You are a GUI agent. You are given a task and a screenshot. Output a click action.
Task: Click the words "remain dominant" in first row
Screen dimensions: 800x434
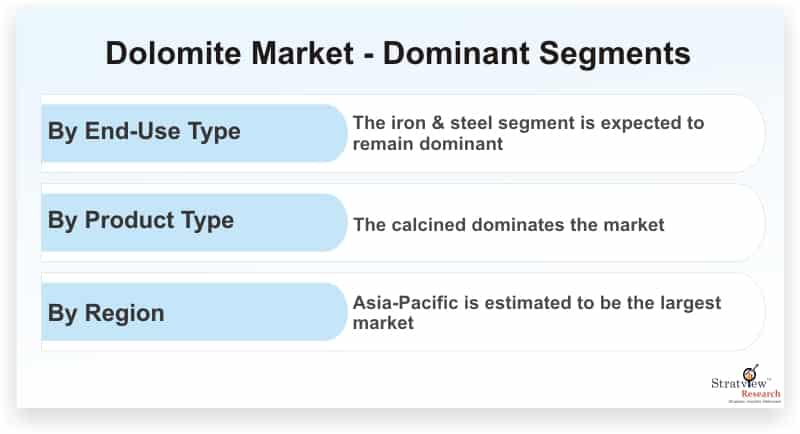[x=427, y=144]
